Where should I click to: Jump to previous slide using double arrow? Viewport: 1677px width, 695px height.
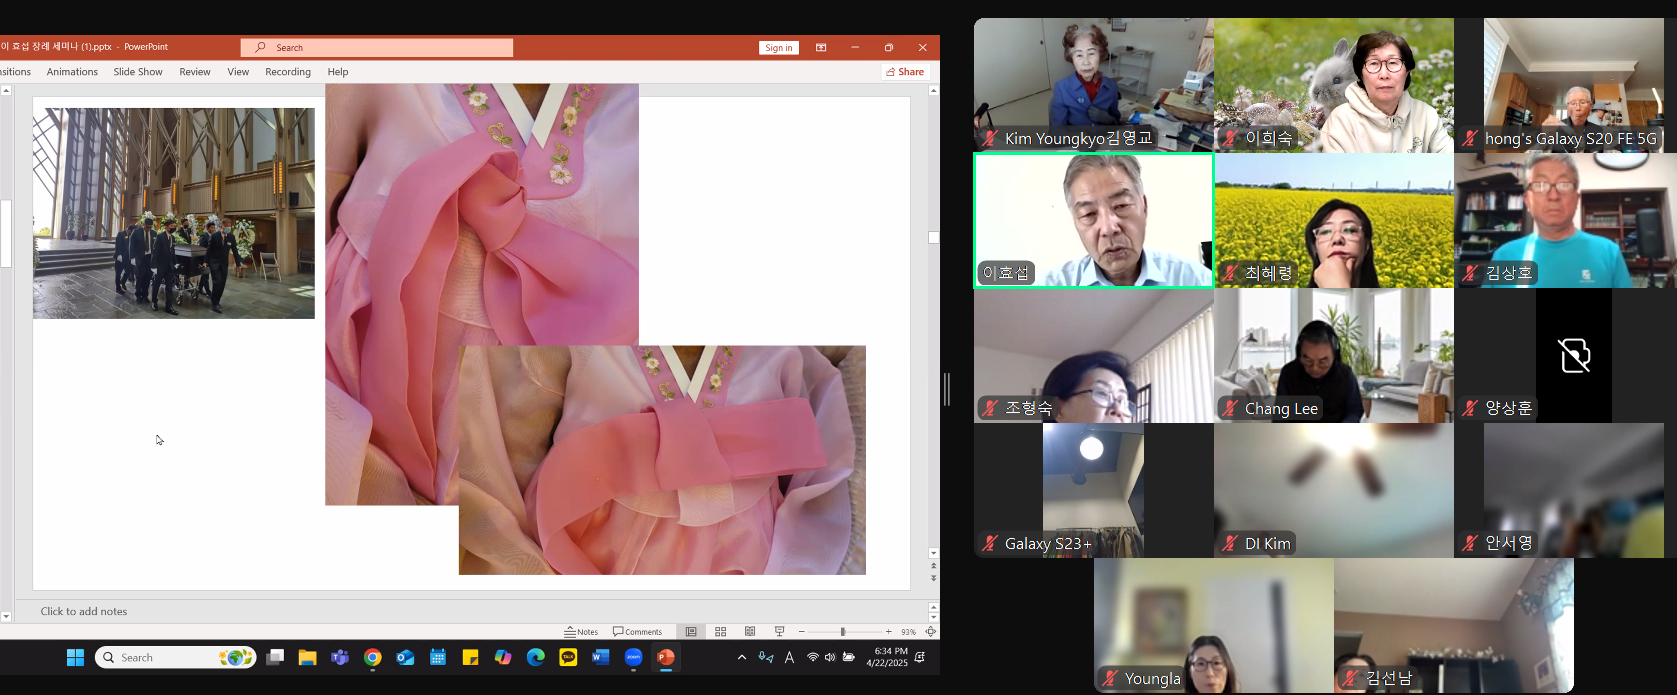[x=934, y=566]
